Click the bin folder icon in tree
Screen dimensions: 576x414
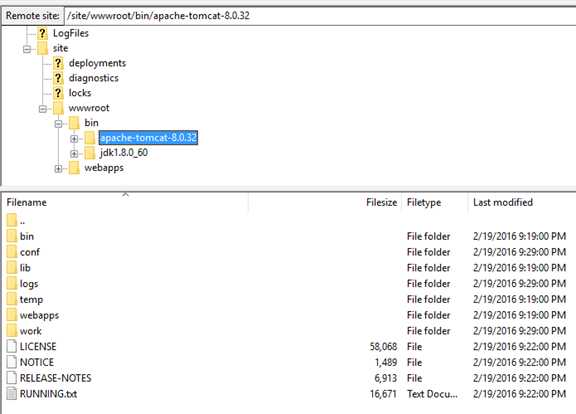[x=74, y=123]
